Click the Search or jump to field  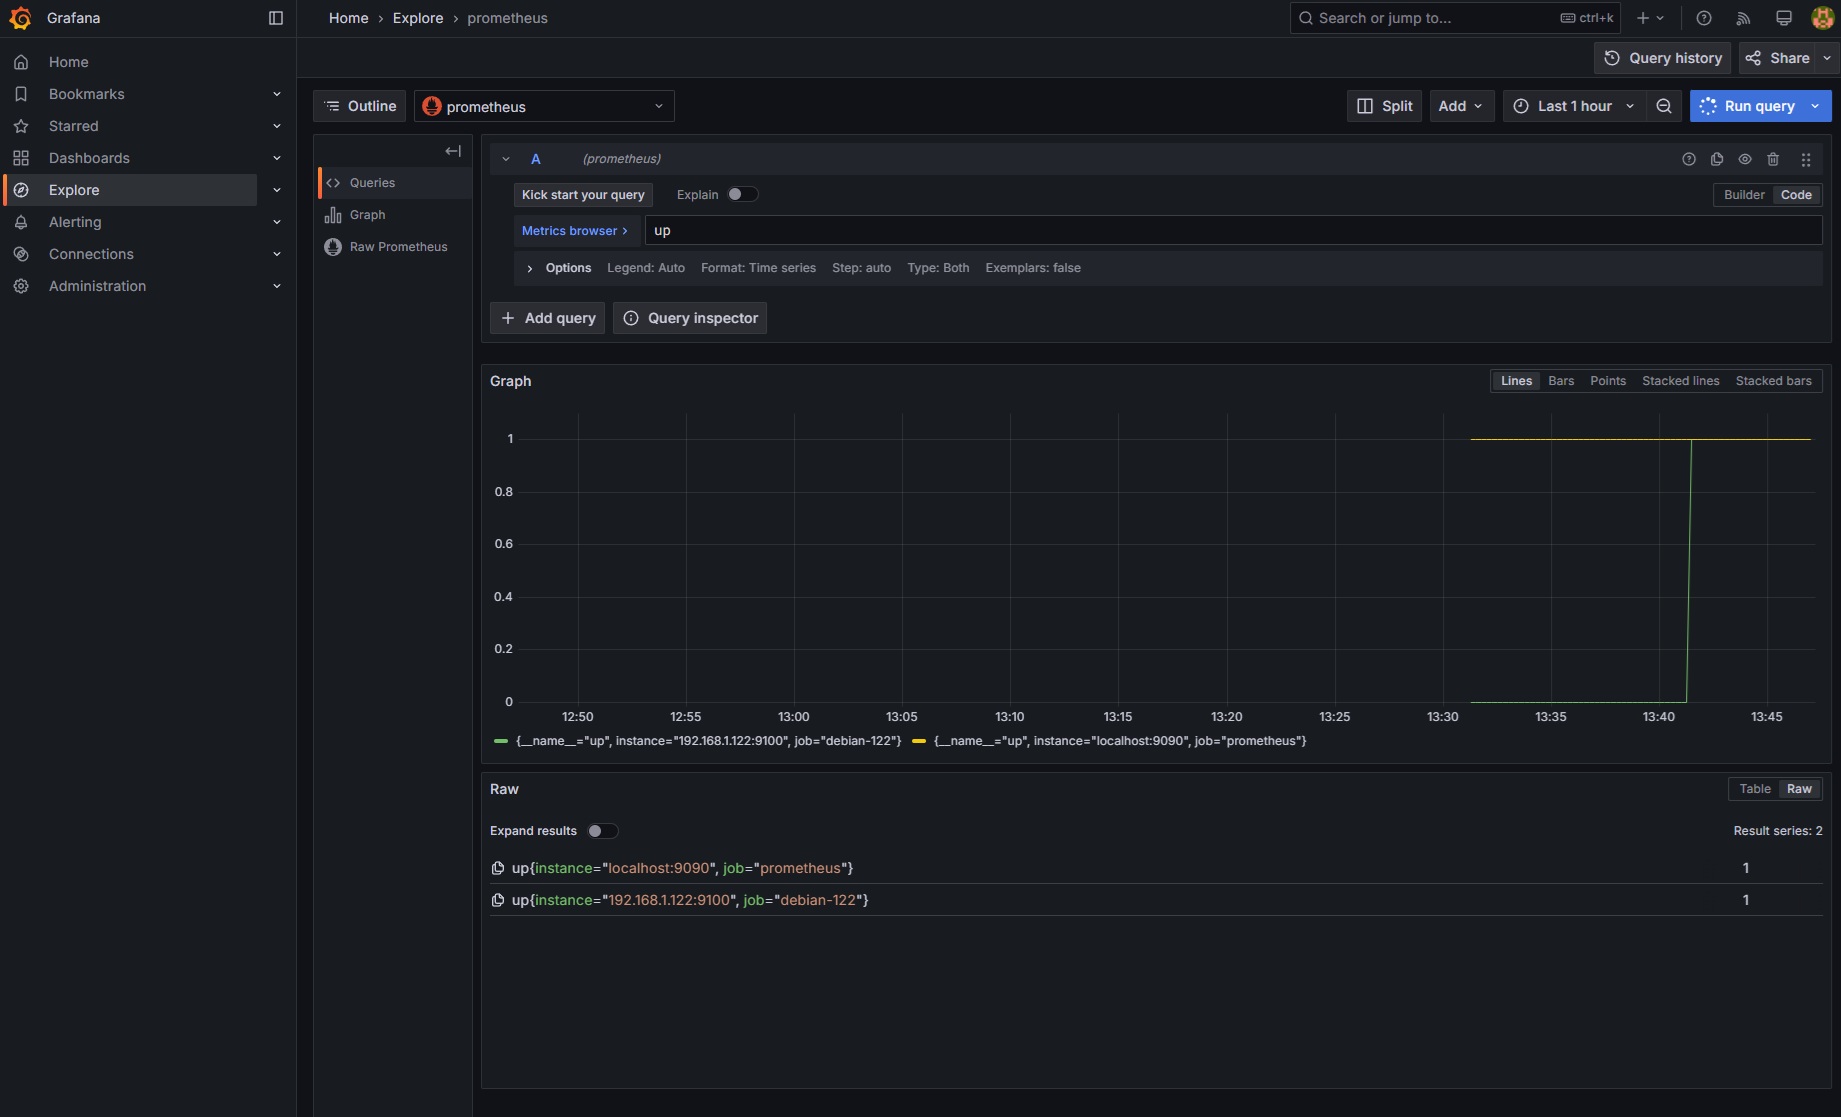[x=1455, y=18]
